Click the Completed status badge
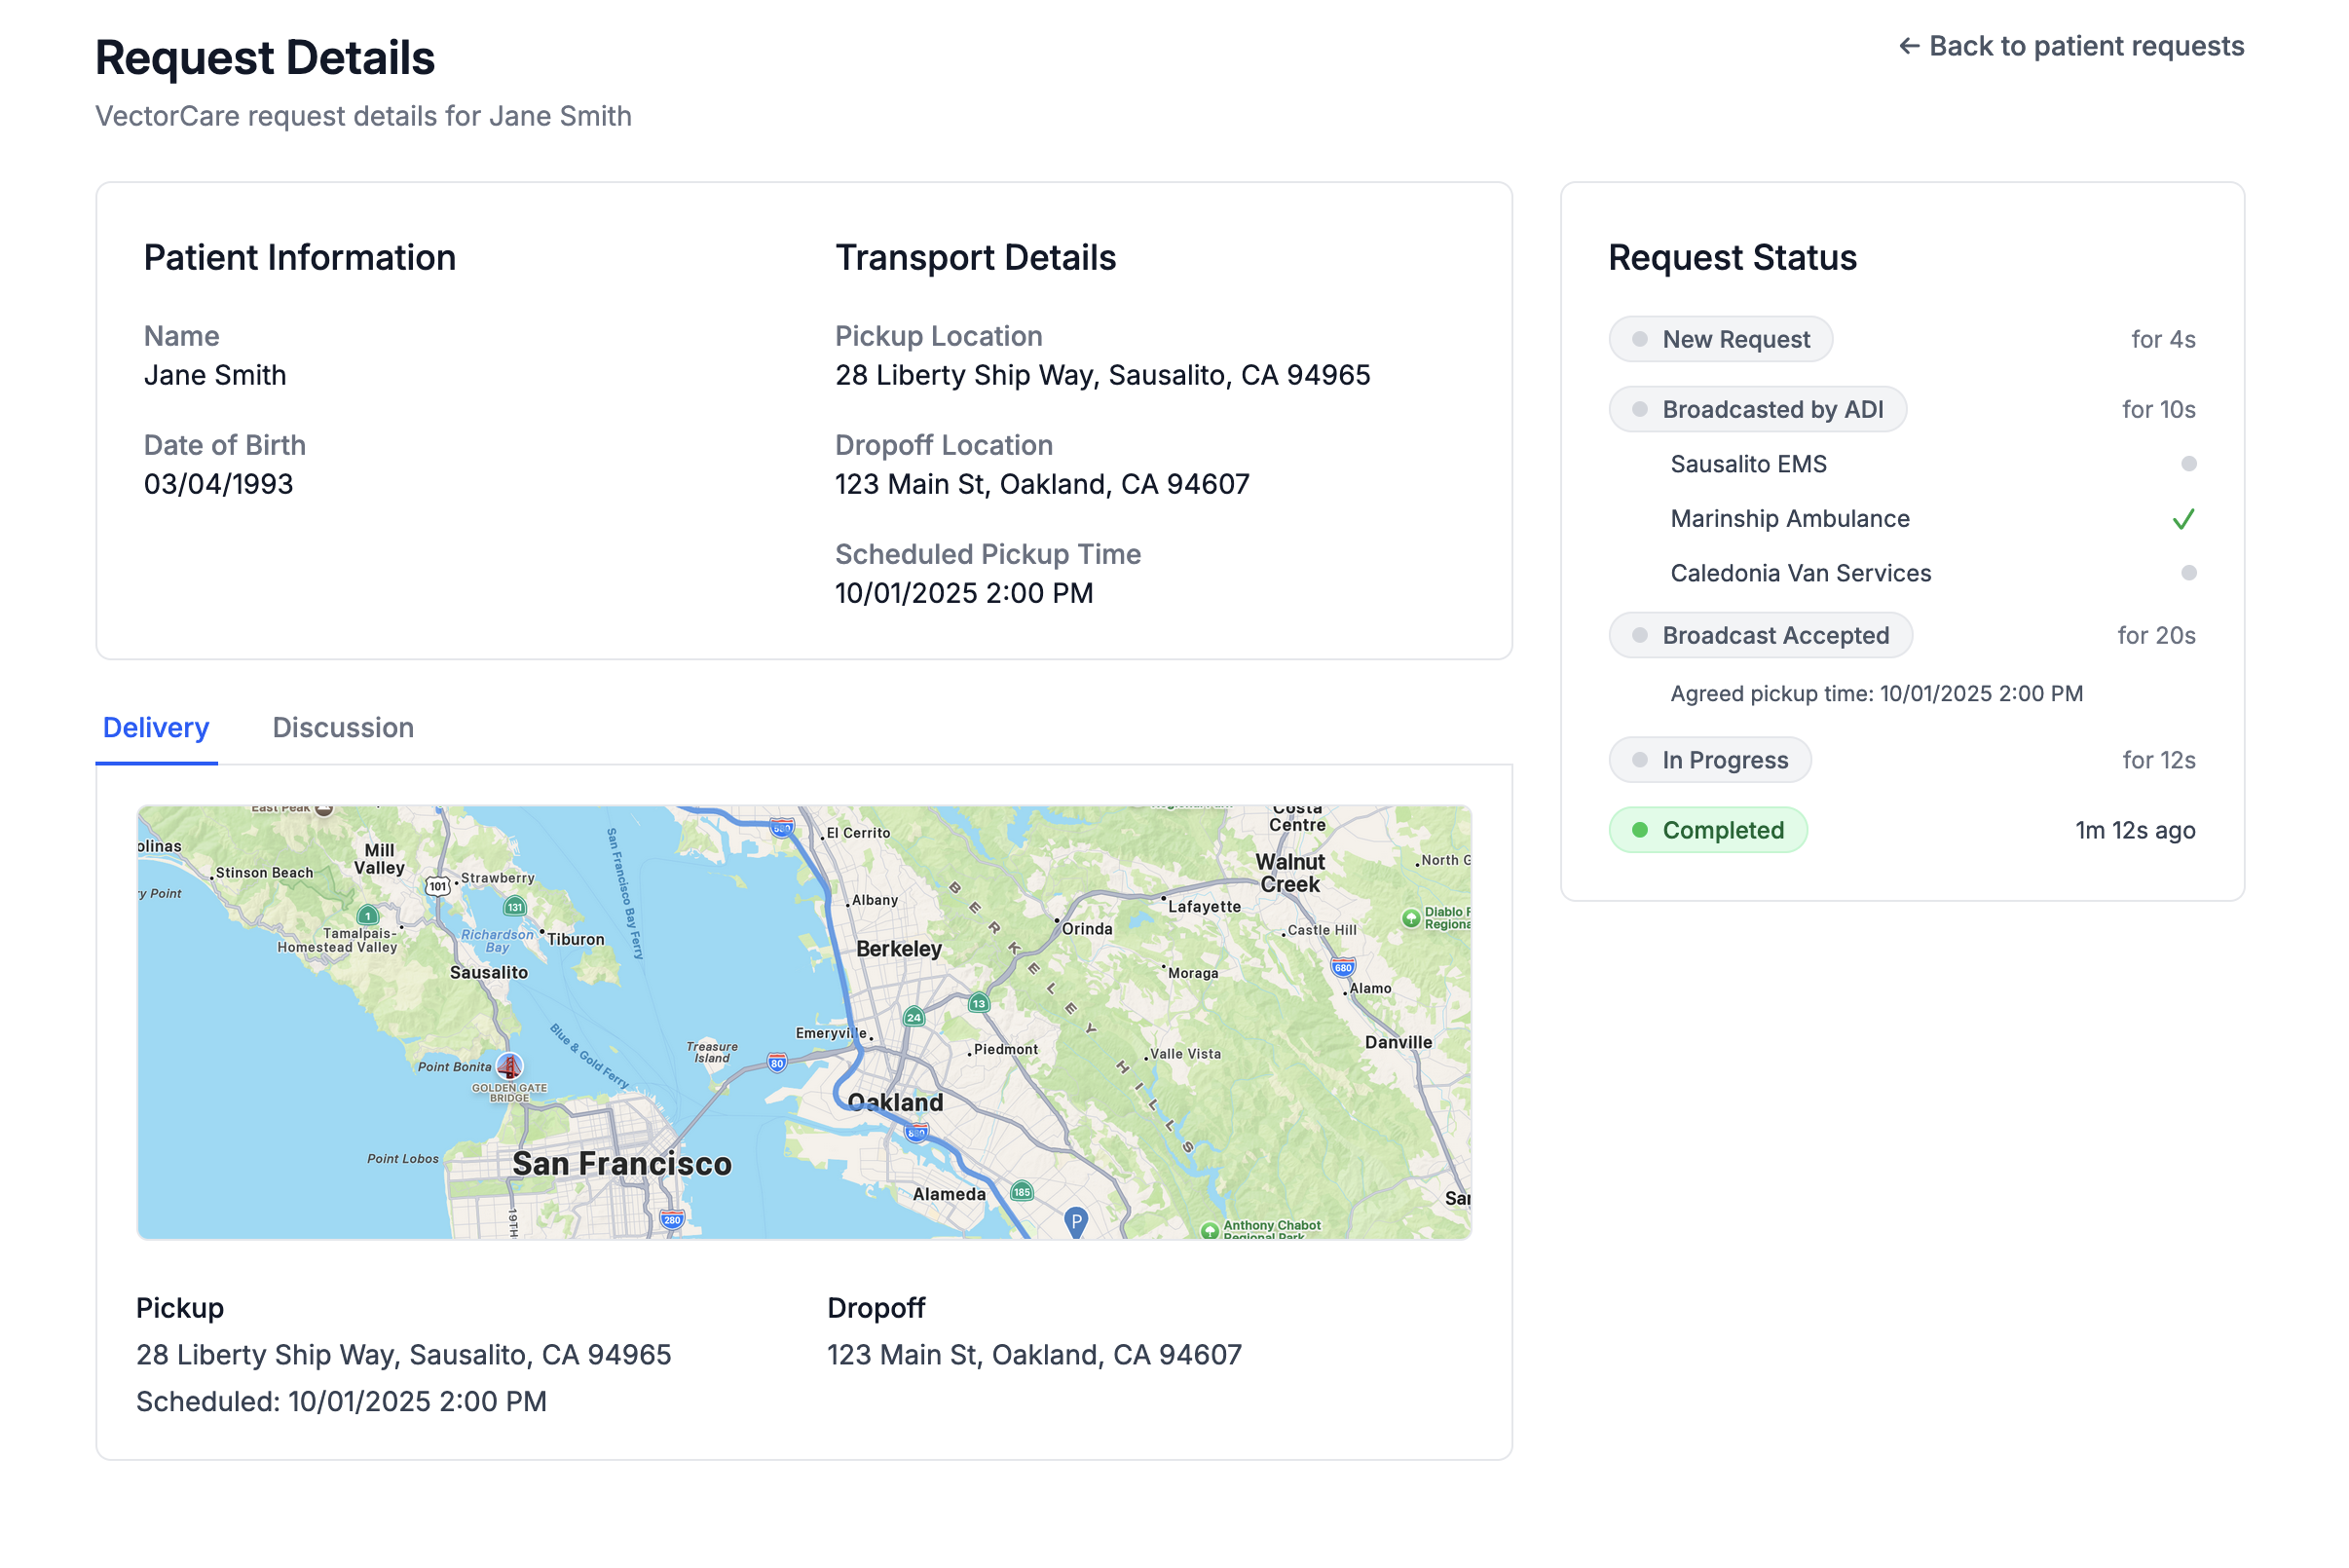 pos(1707,830)
